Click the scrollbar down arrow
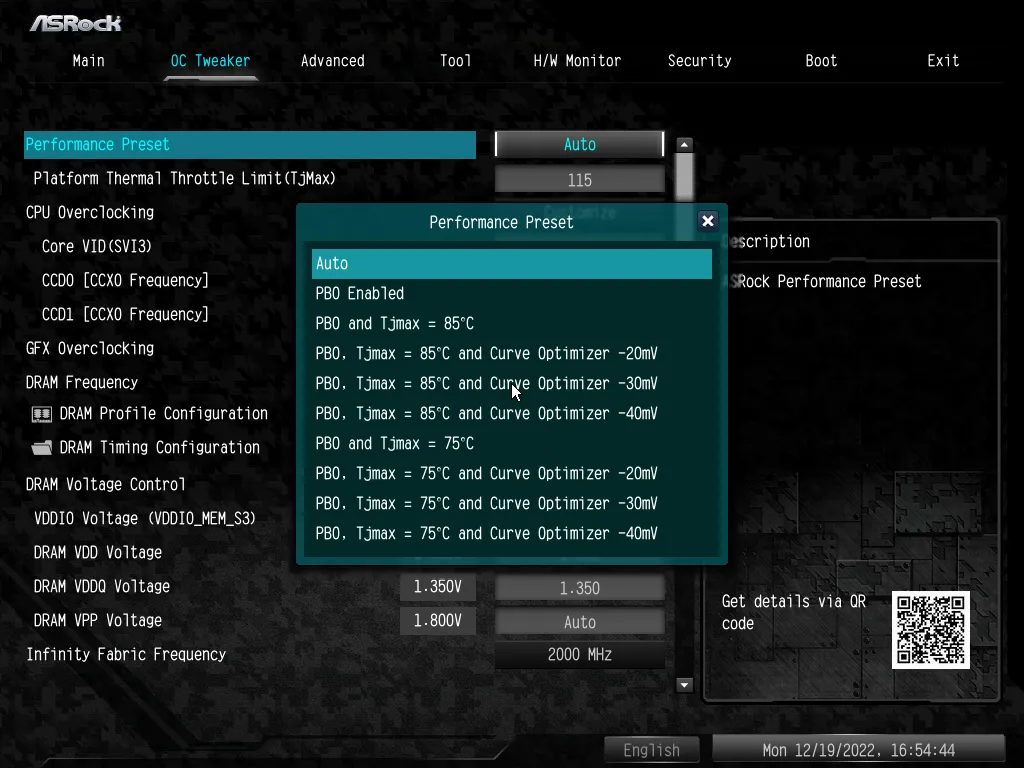 [684, 685]
